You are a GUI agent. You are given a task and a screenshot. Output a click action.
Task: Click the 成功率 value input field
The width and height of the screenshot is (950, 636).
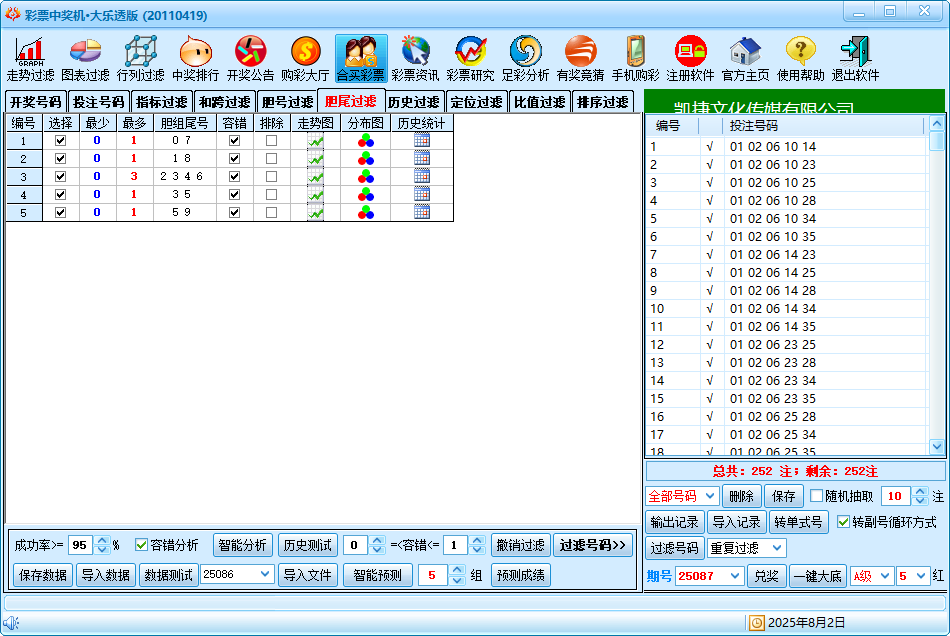click(x=80, y=545)
